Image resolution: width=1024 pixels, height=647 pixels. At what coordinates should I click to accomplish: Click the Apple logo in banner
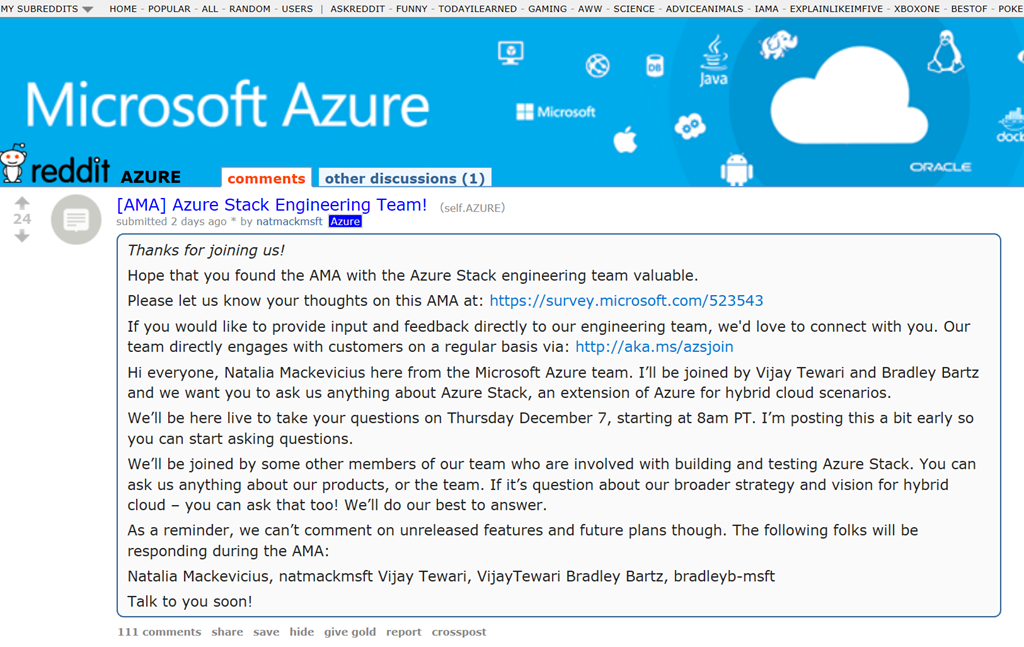pos(626,139)
